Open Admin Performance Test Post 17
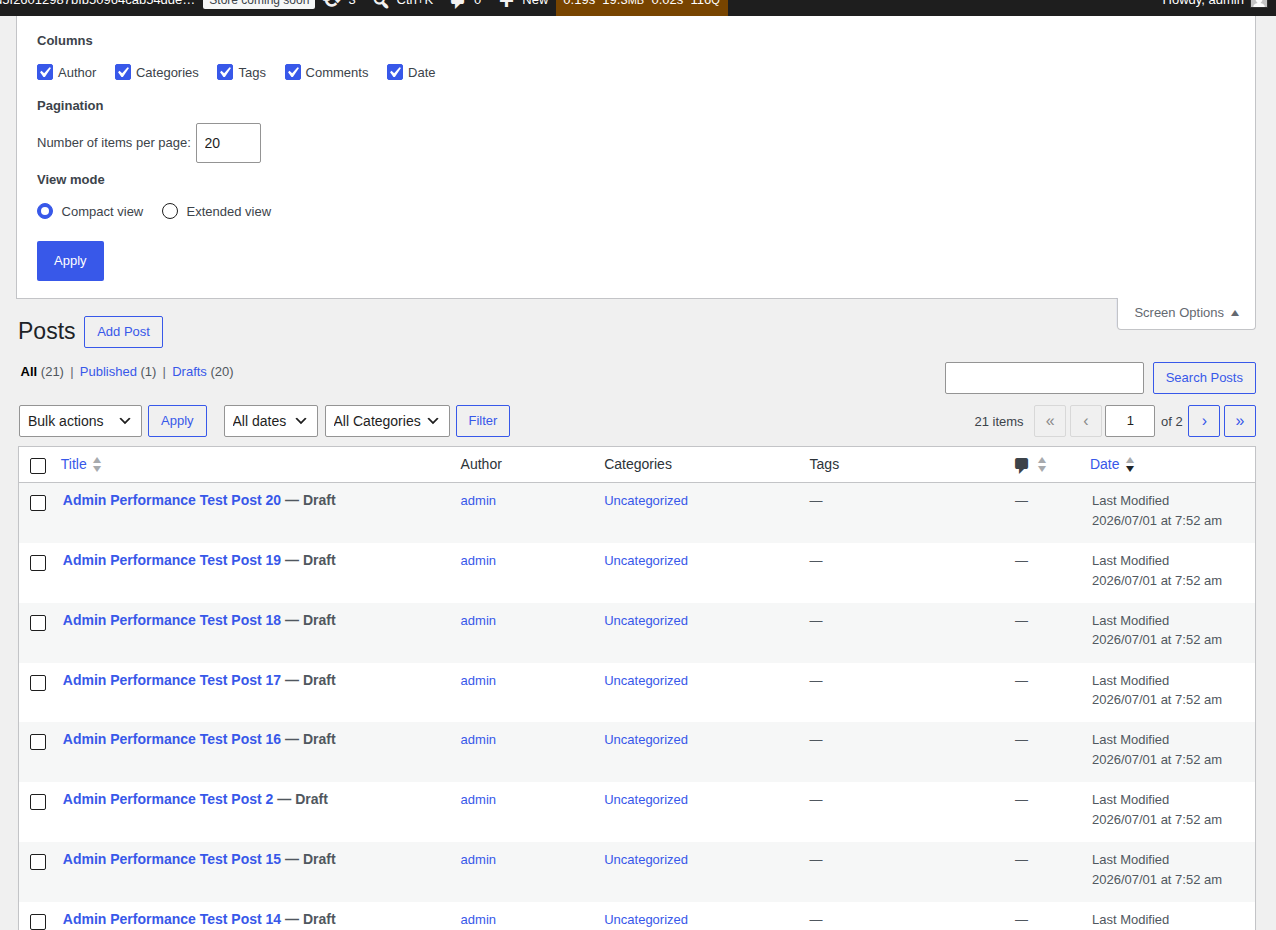The height and width of the screenshot is (930, 1276). pos(172,680)
